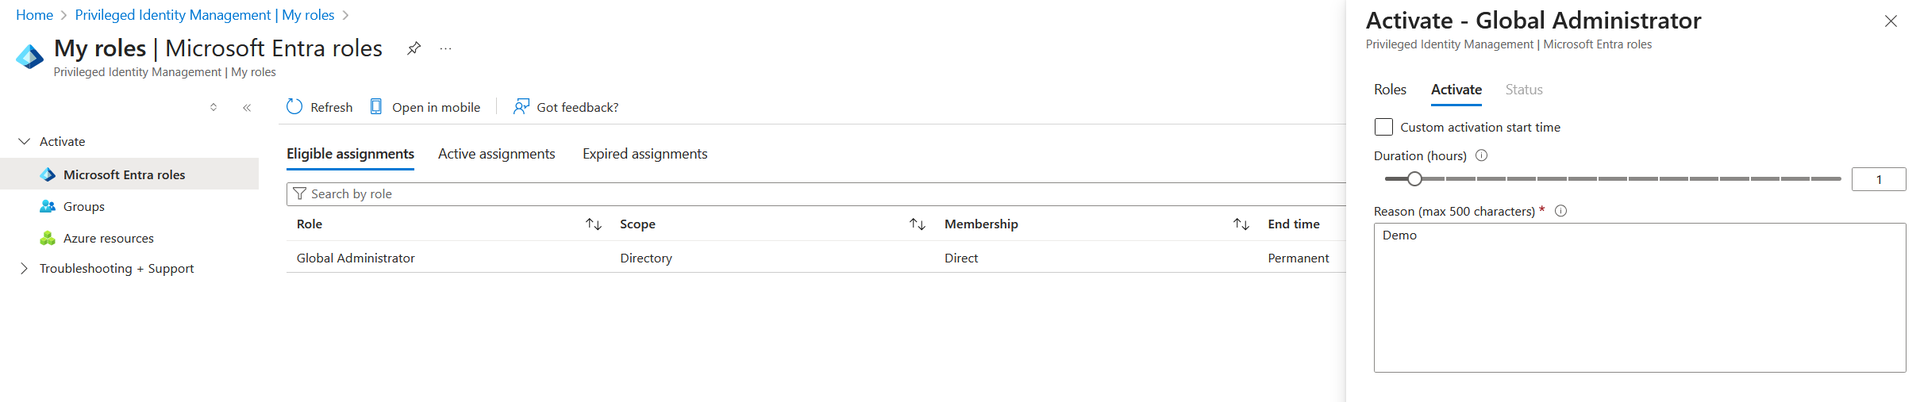This screenshot has width=1920, height=402.
Task: Click the Duration hours slider handle
Action: (x=1414, y=179)
